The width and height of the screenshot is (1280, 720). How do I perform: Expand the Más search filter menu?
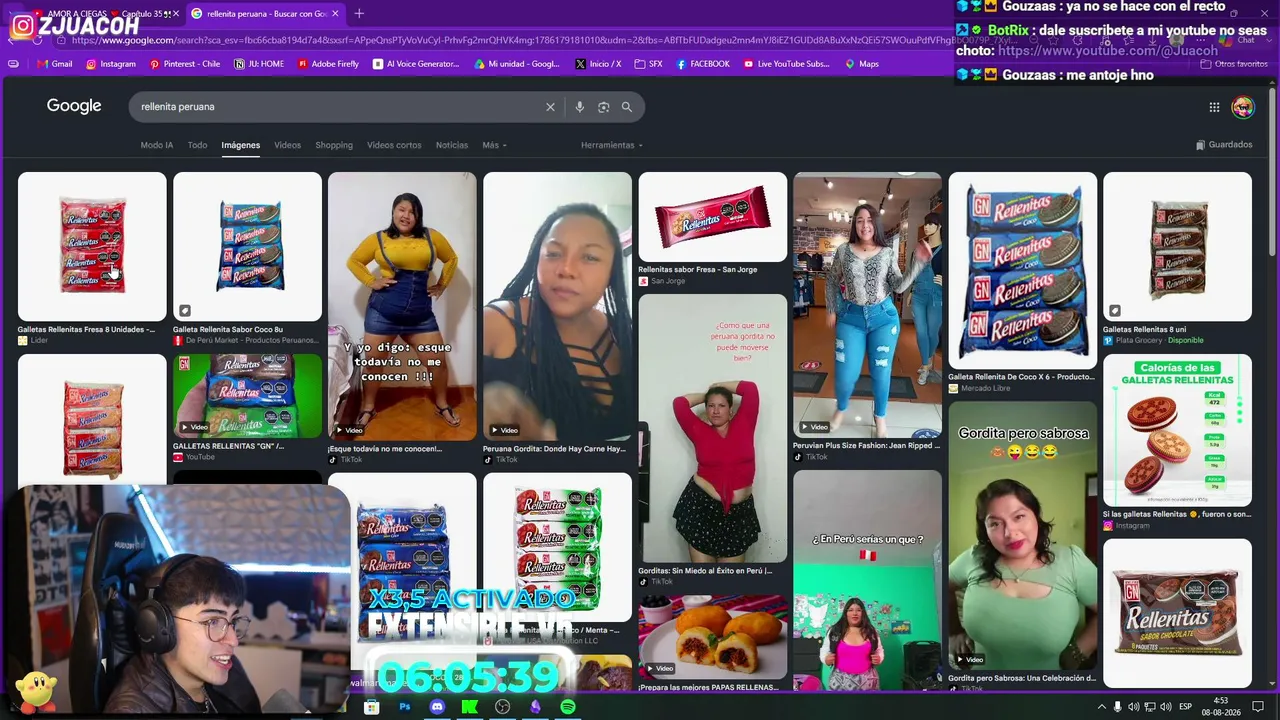(494, 145)
